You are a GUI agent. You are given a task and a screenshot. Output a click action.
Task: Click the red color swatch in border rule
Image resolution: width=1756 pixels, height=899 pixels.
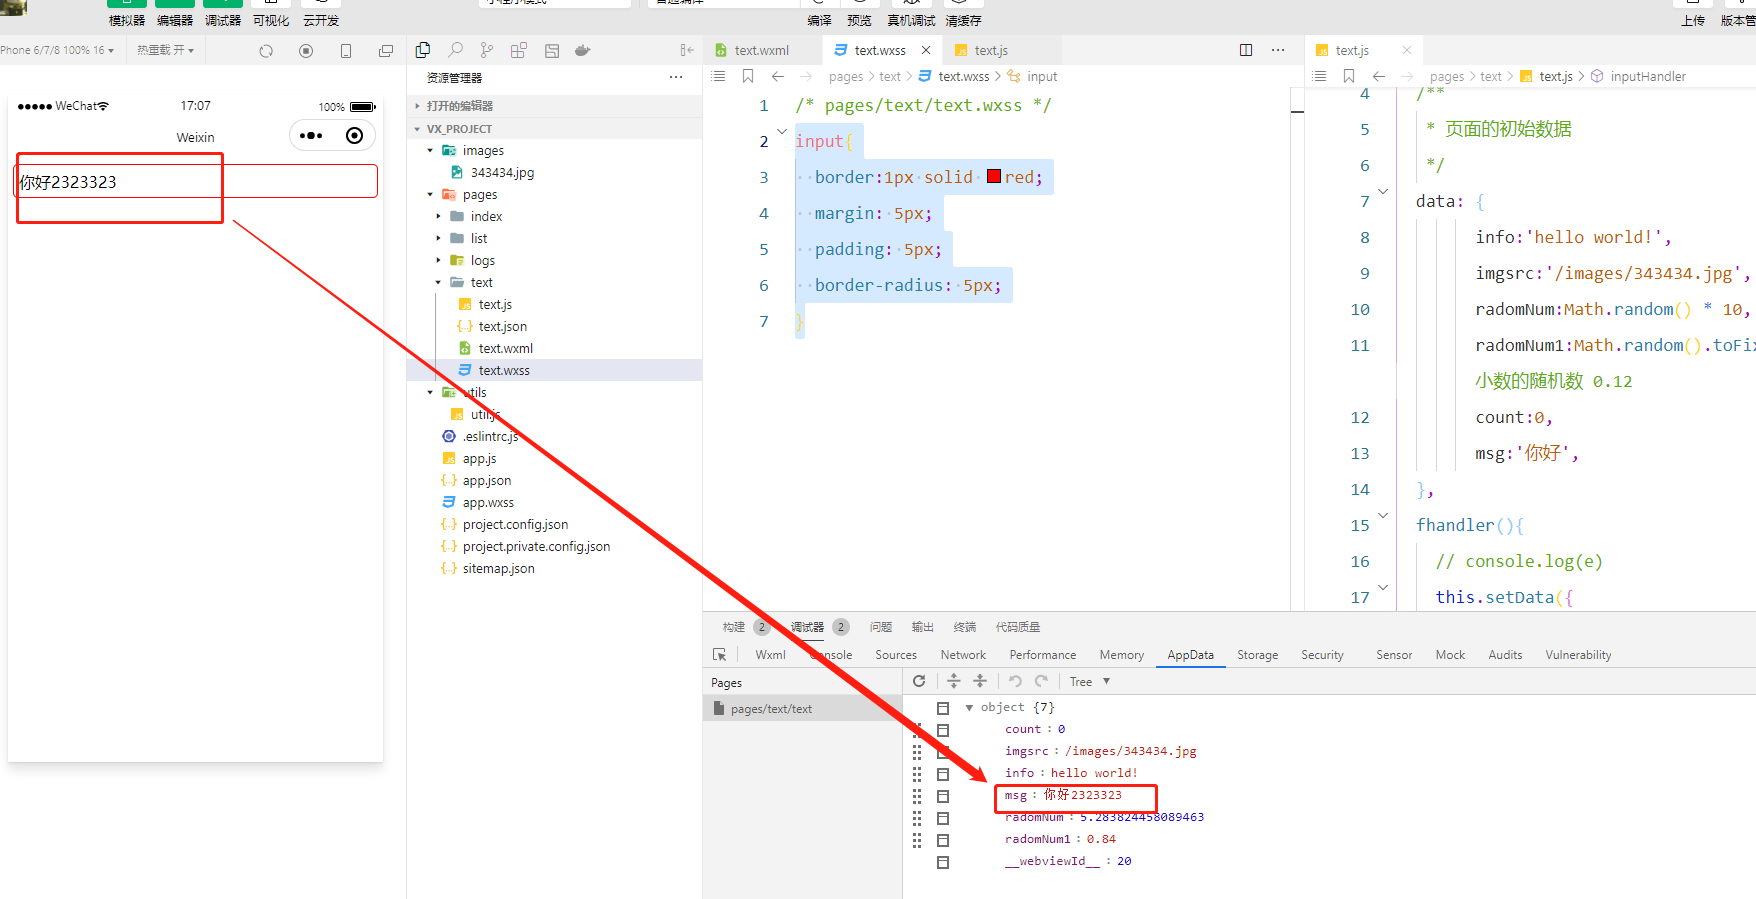click(994, 177)
